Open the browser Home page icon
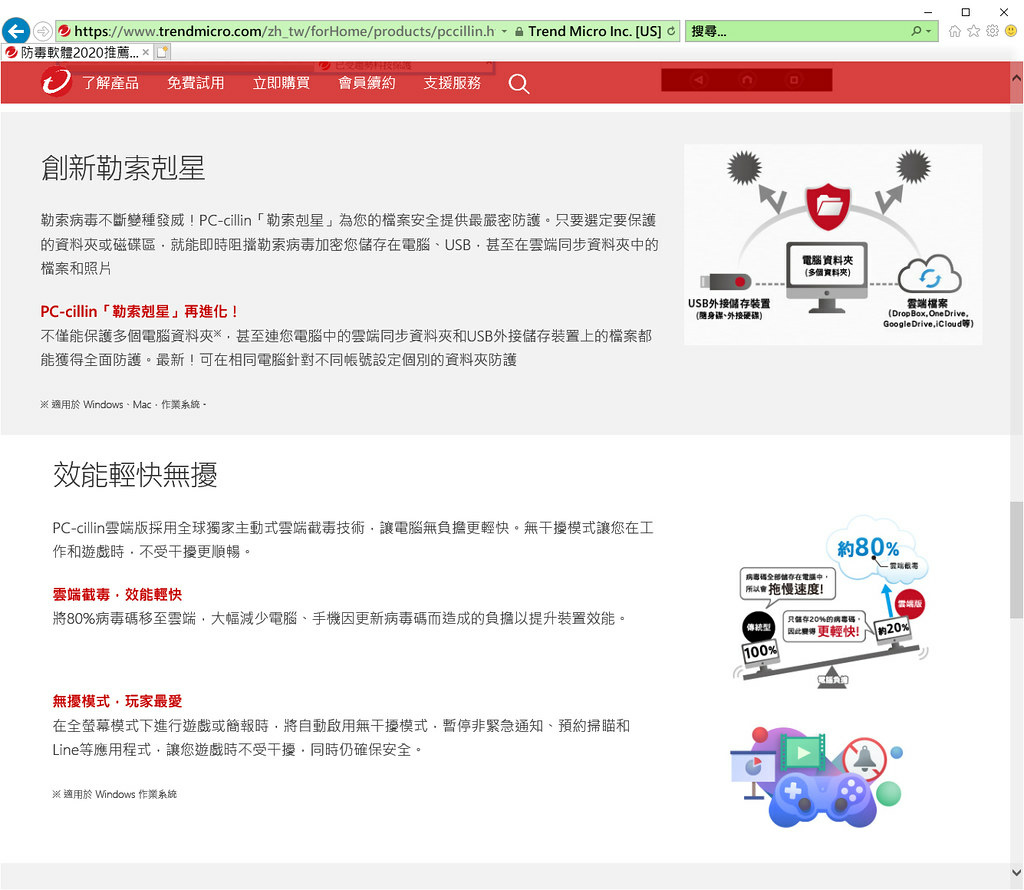 tap(955, 31)
